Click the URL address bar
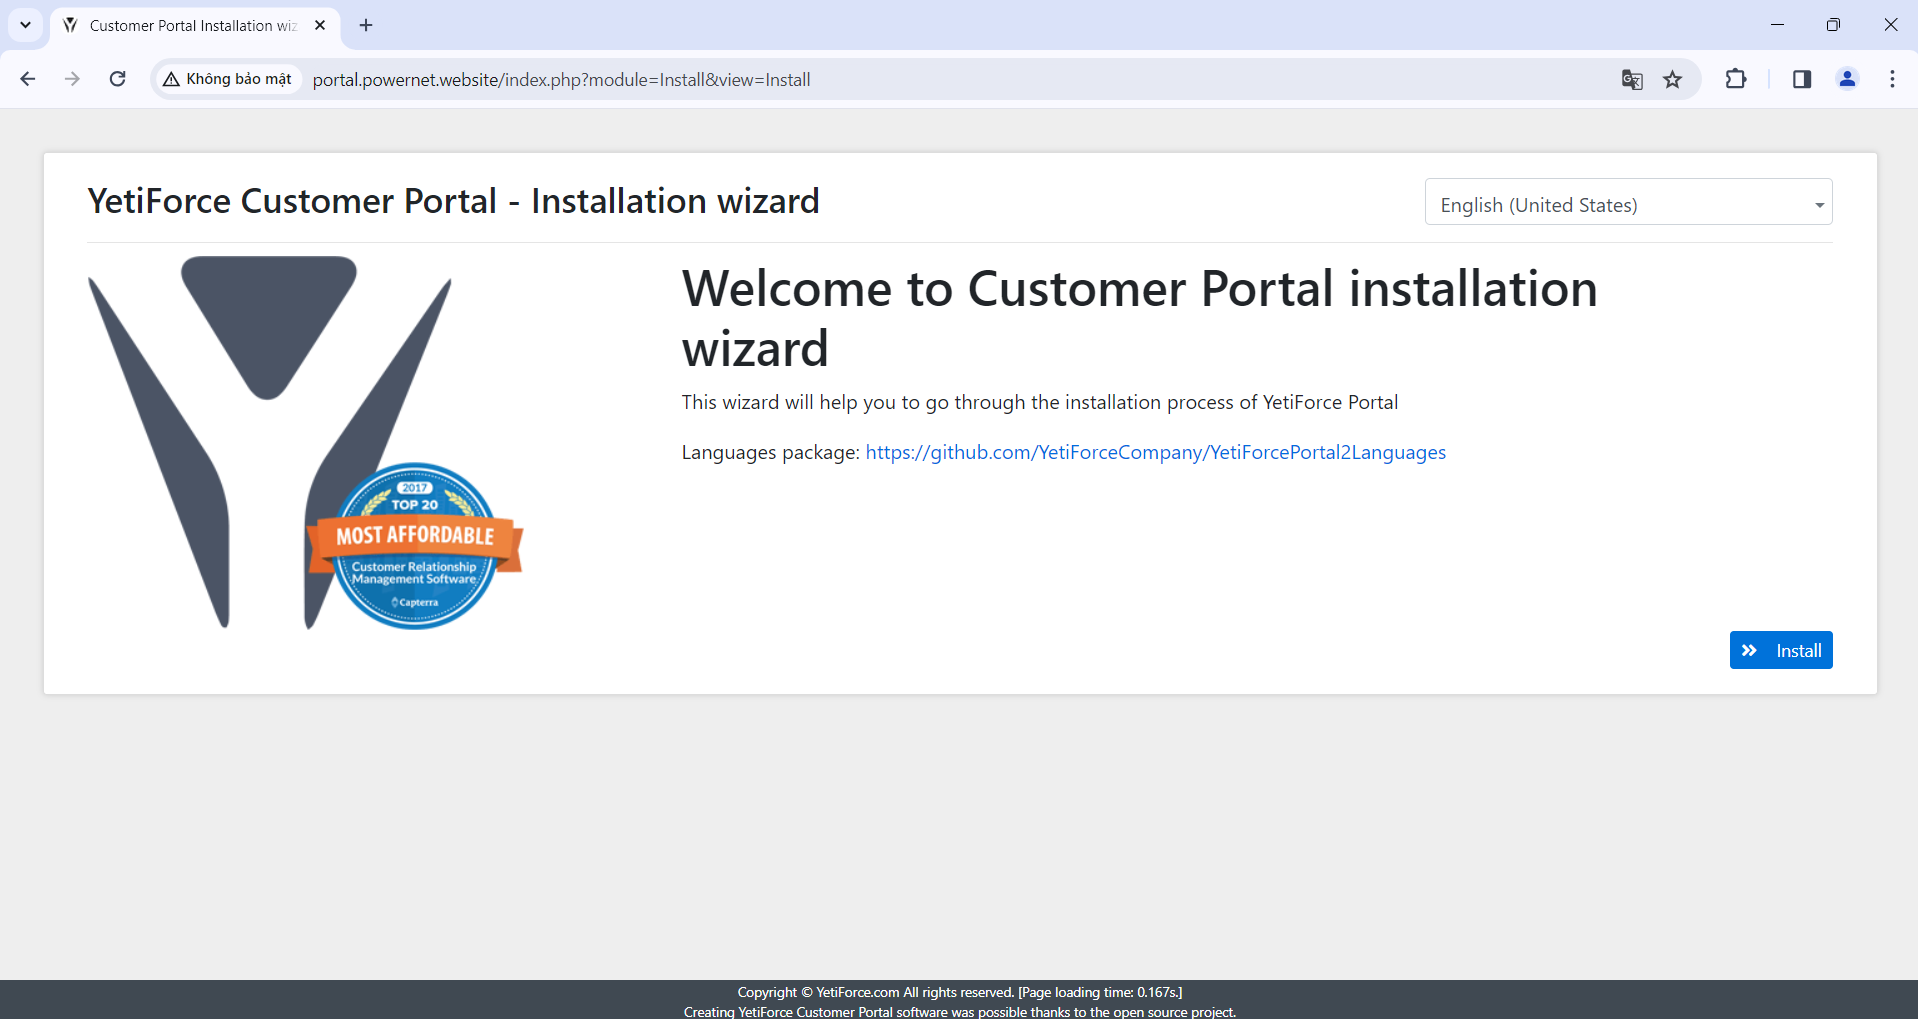The image size is (1918, 1019). [900, 80]
